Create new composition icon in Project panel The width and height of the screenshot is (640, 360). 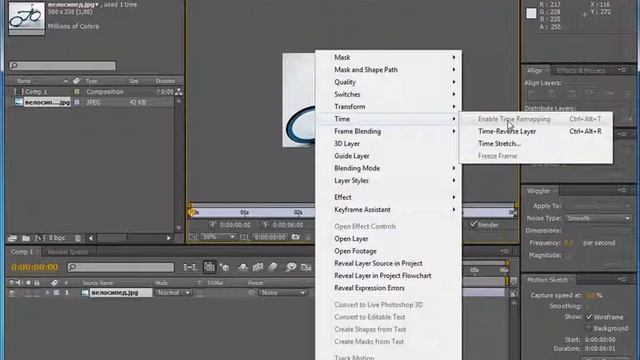(x=40, y=238)
